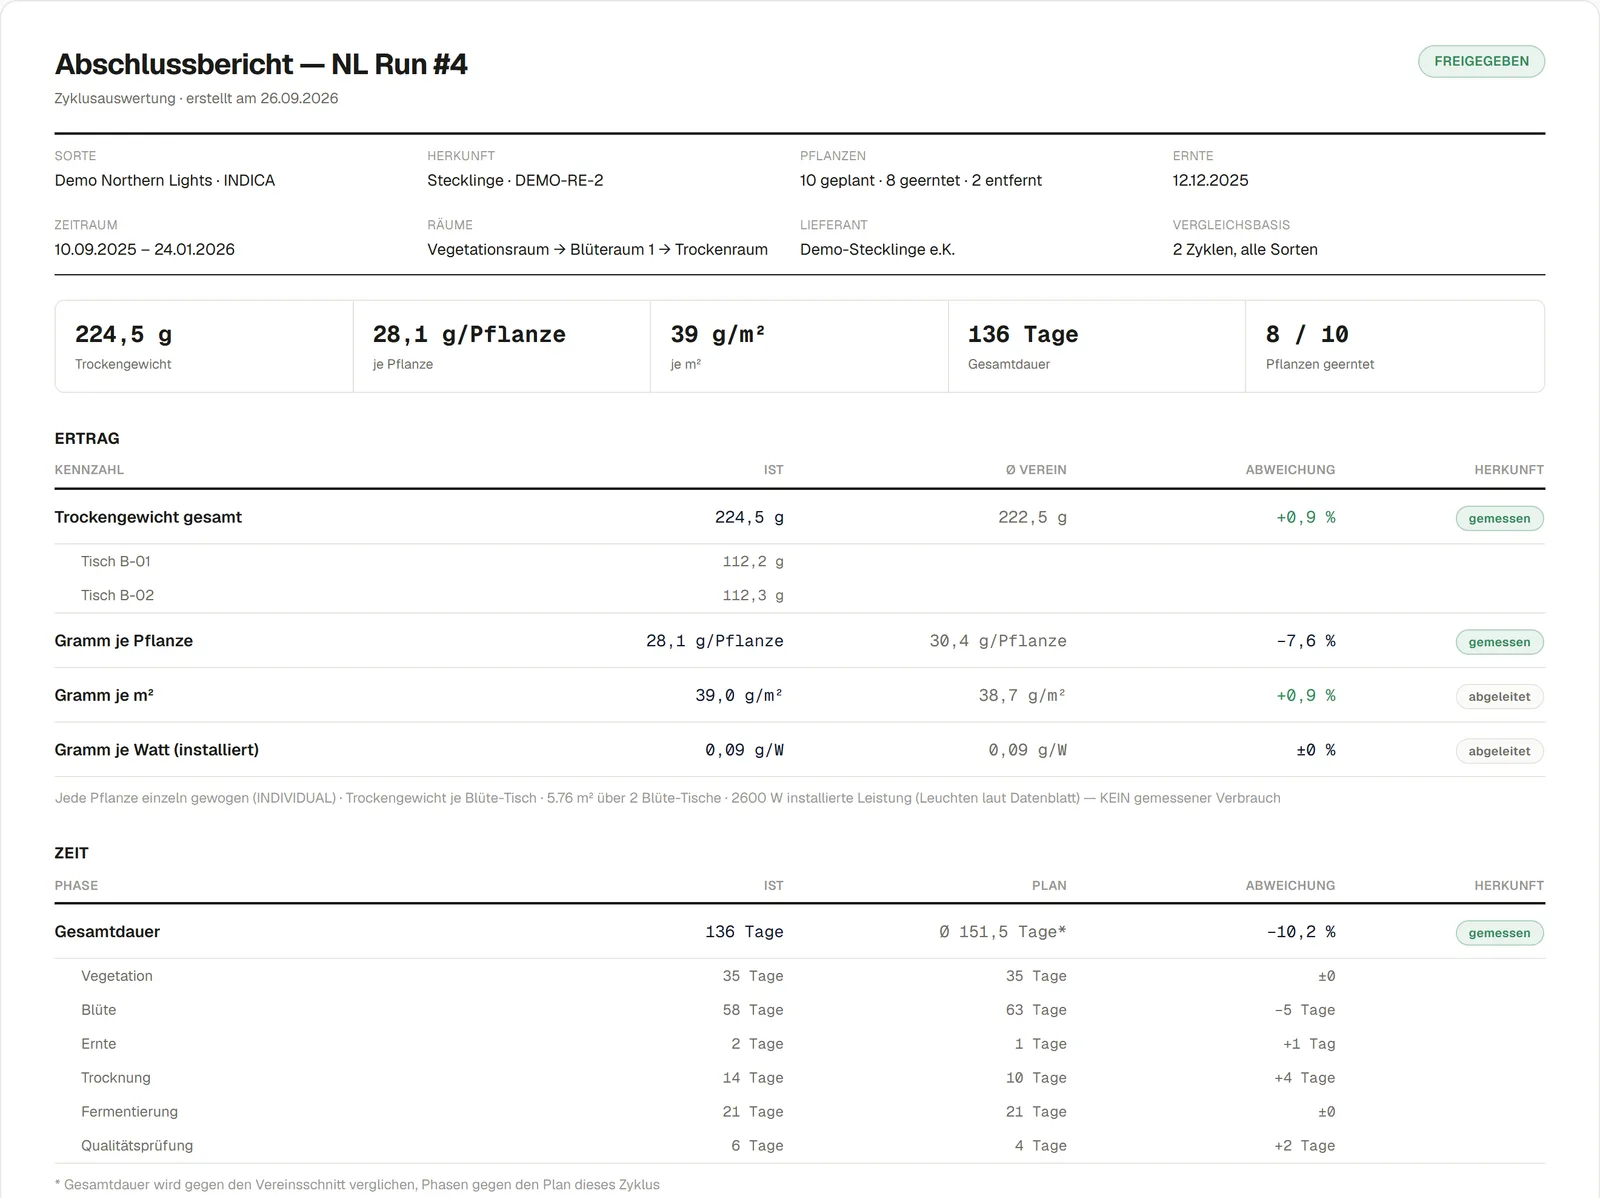Click the Zeitraum value 10.09.2025 – 24.01.2026
Image resolution: width=1600 pixels, height=1198 pixels.
click(145, 249)
